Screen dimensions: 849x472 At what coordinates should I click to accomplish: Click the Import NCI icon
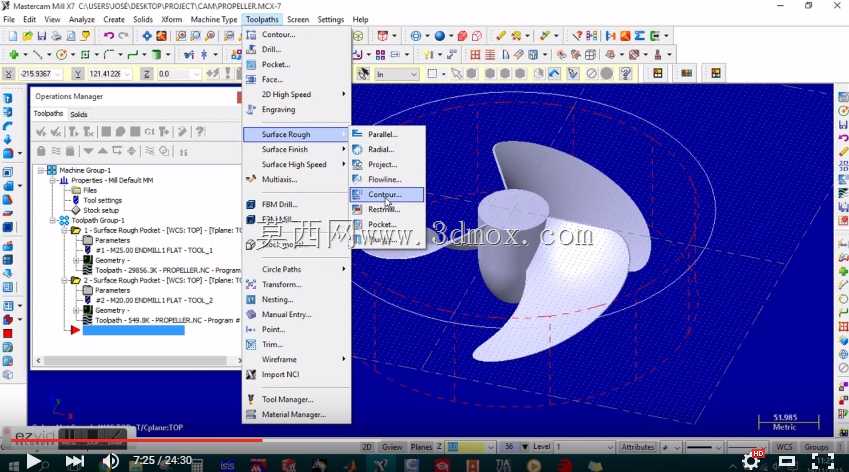pos(251,375)
